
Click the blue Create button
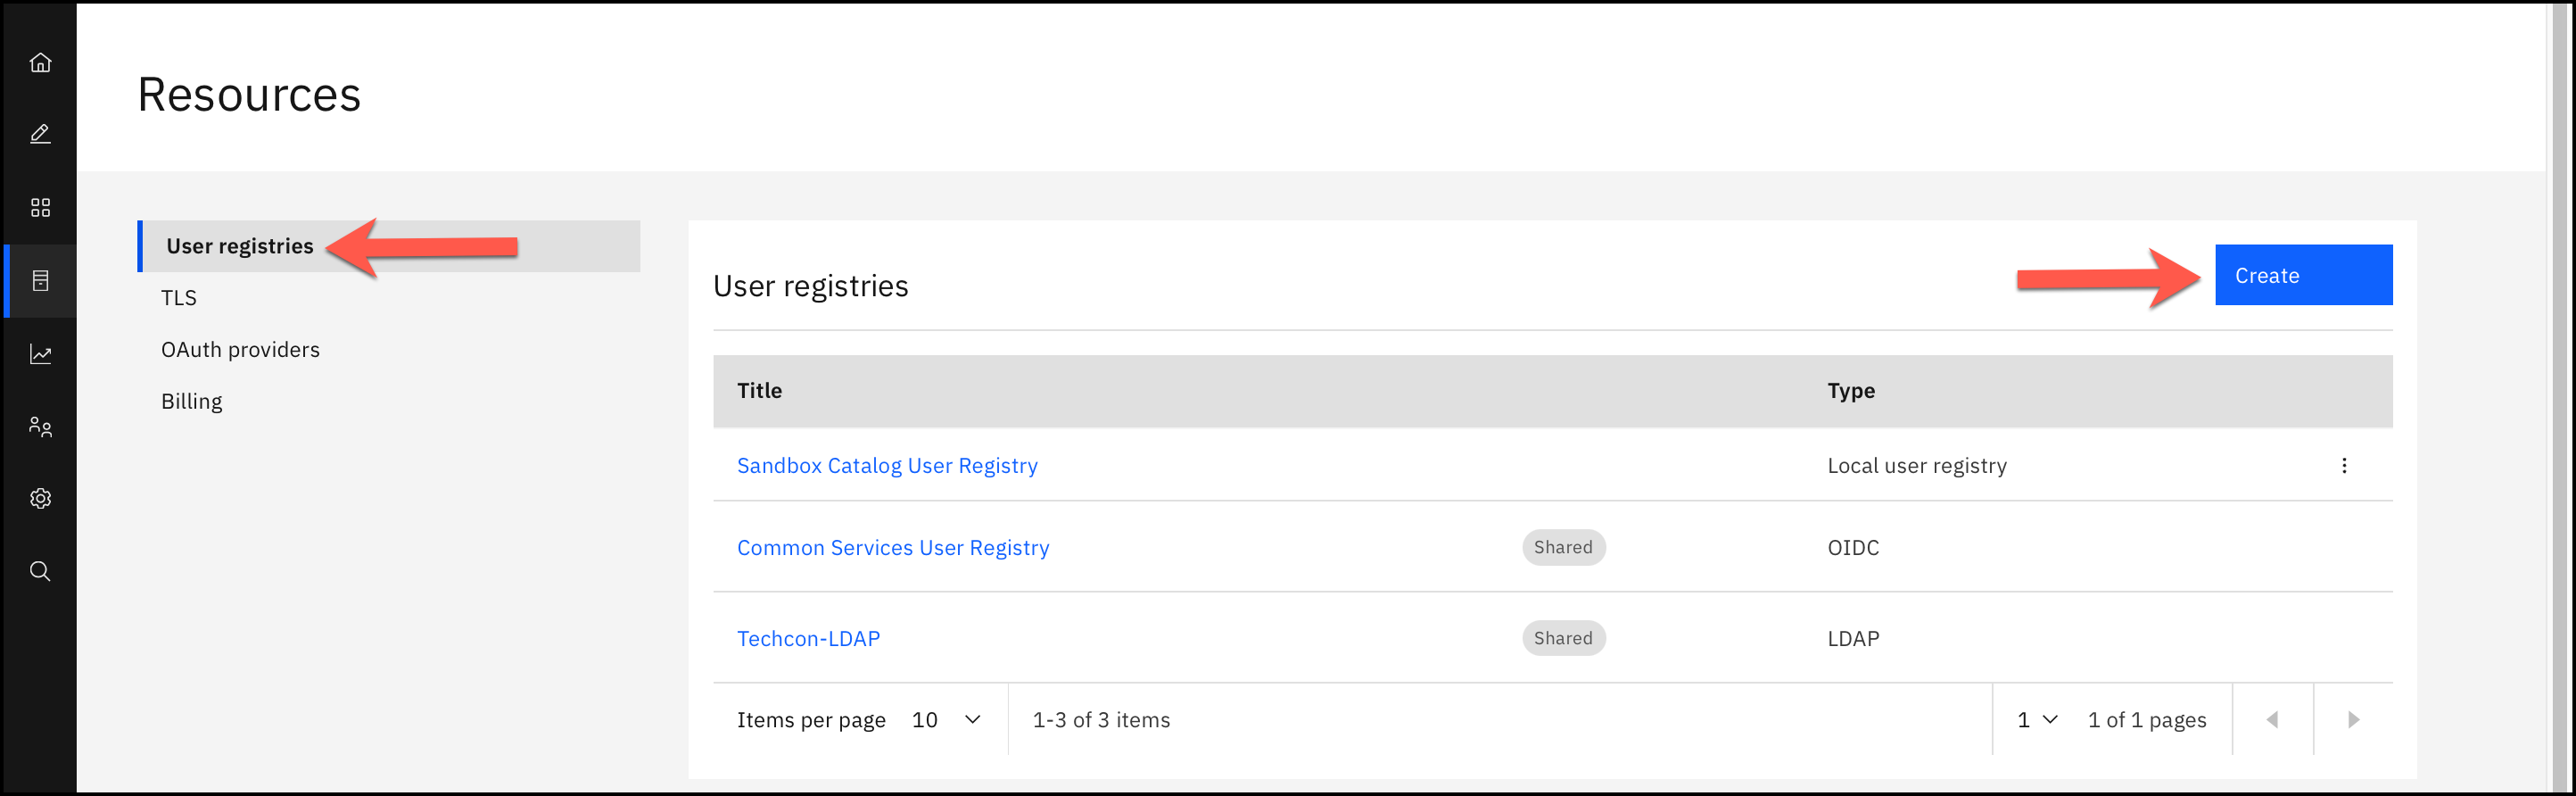pyautogui.click(x=2302, y=275)
